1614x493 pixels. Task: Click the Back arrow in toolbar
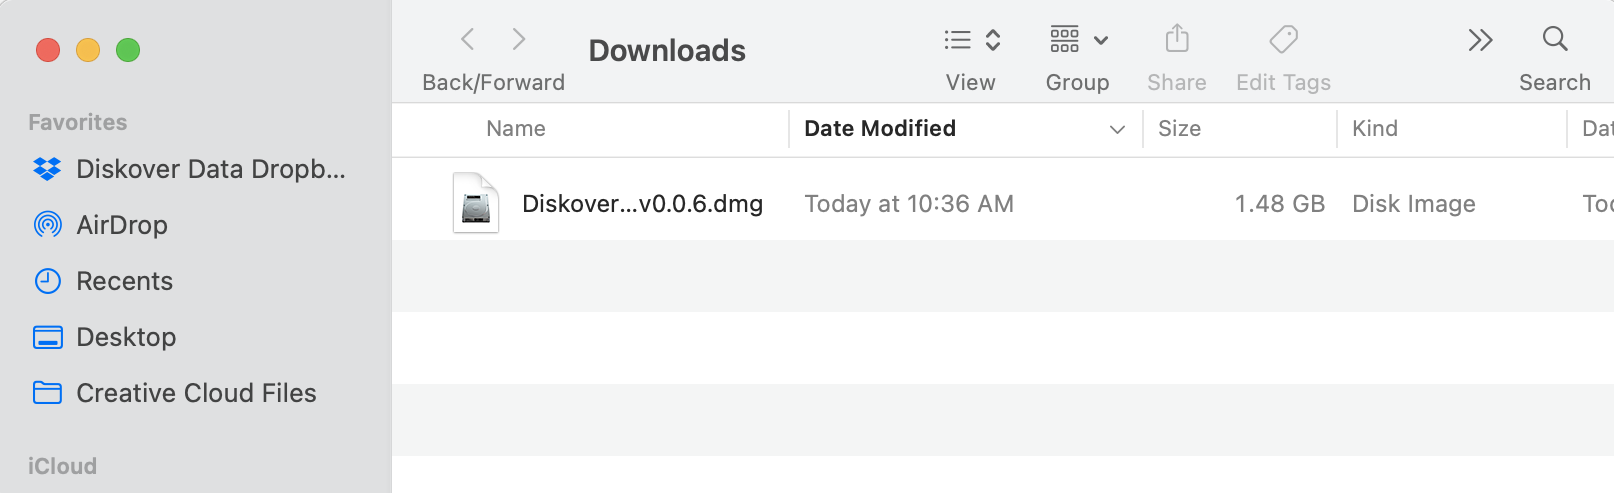[467, 39]
